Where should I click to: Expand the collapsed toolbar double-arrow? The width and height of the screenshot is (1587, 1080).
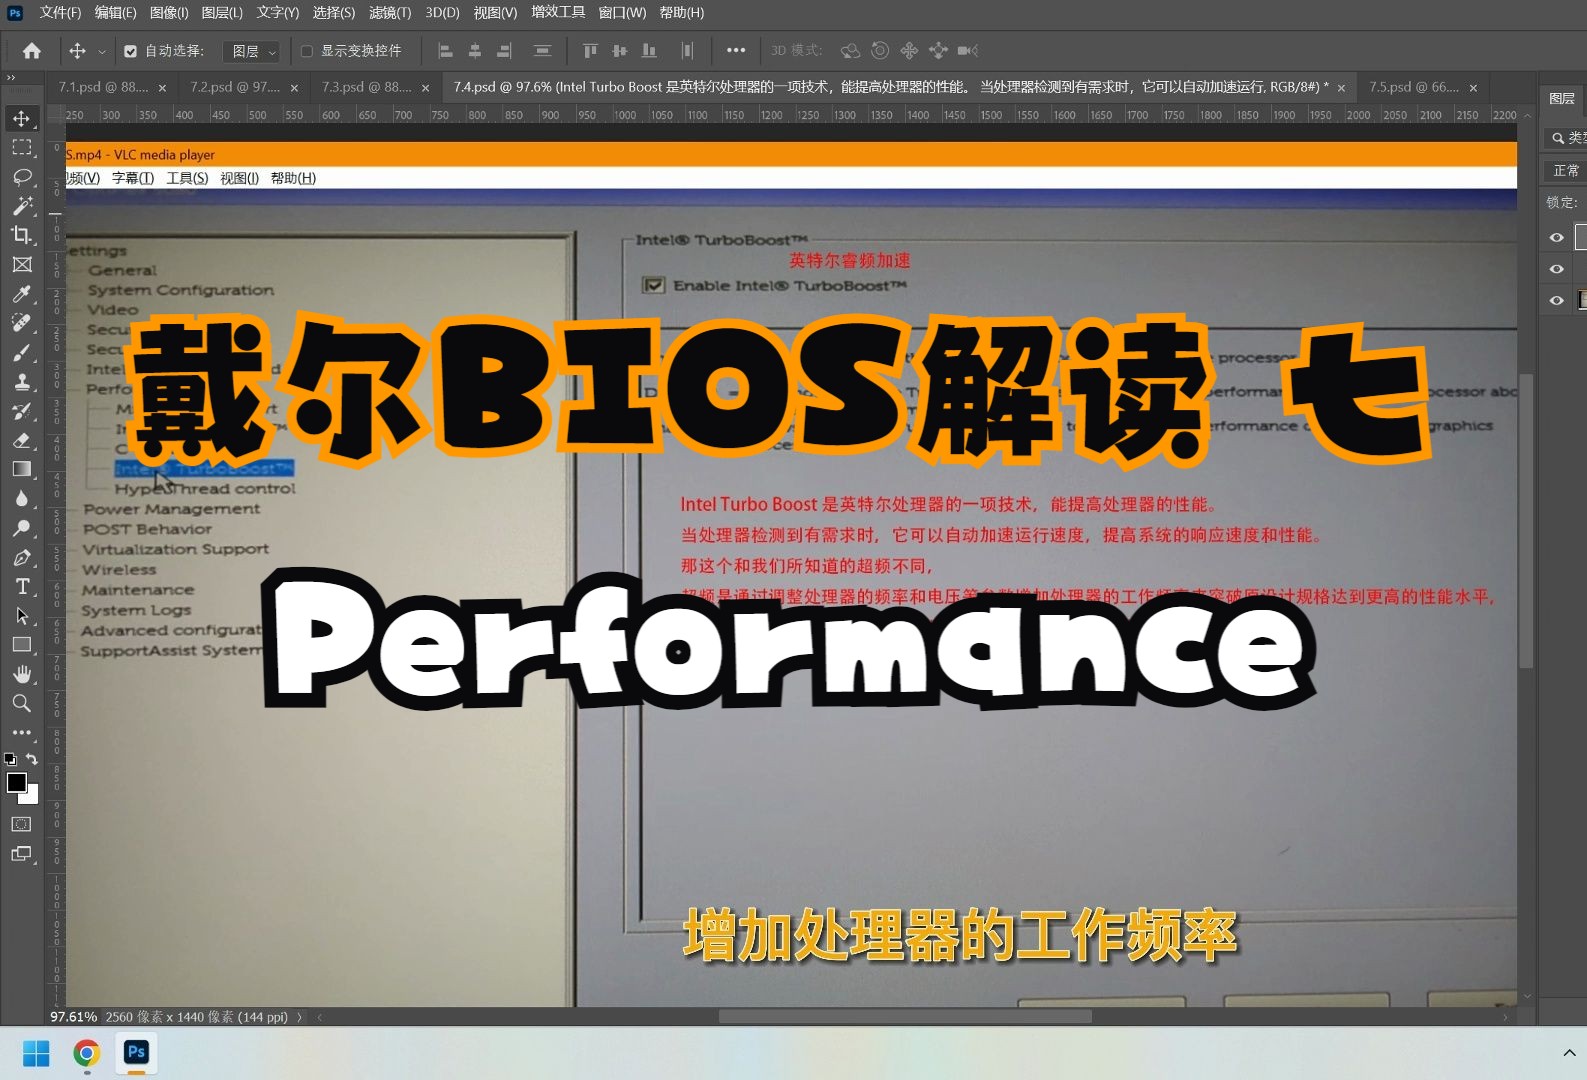coord(11,77)
